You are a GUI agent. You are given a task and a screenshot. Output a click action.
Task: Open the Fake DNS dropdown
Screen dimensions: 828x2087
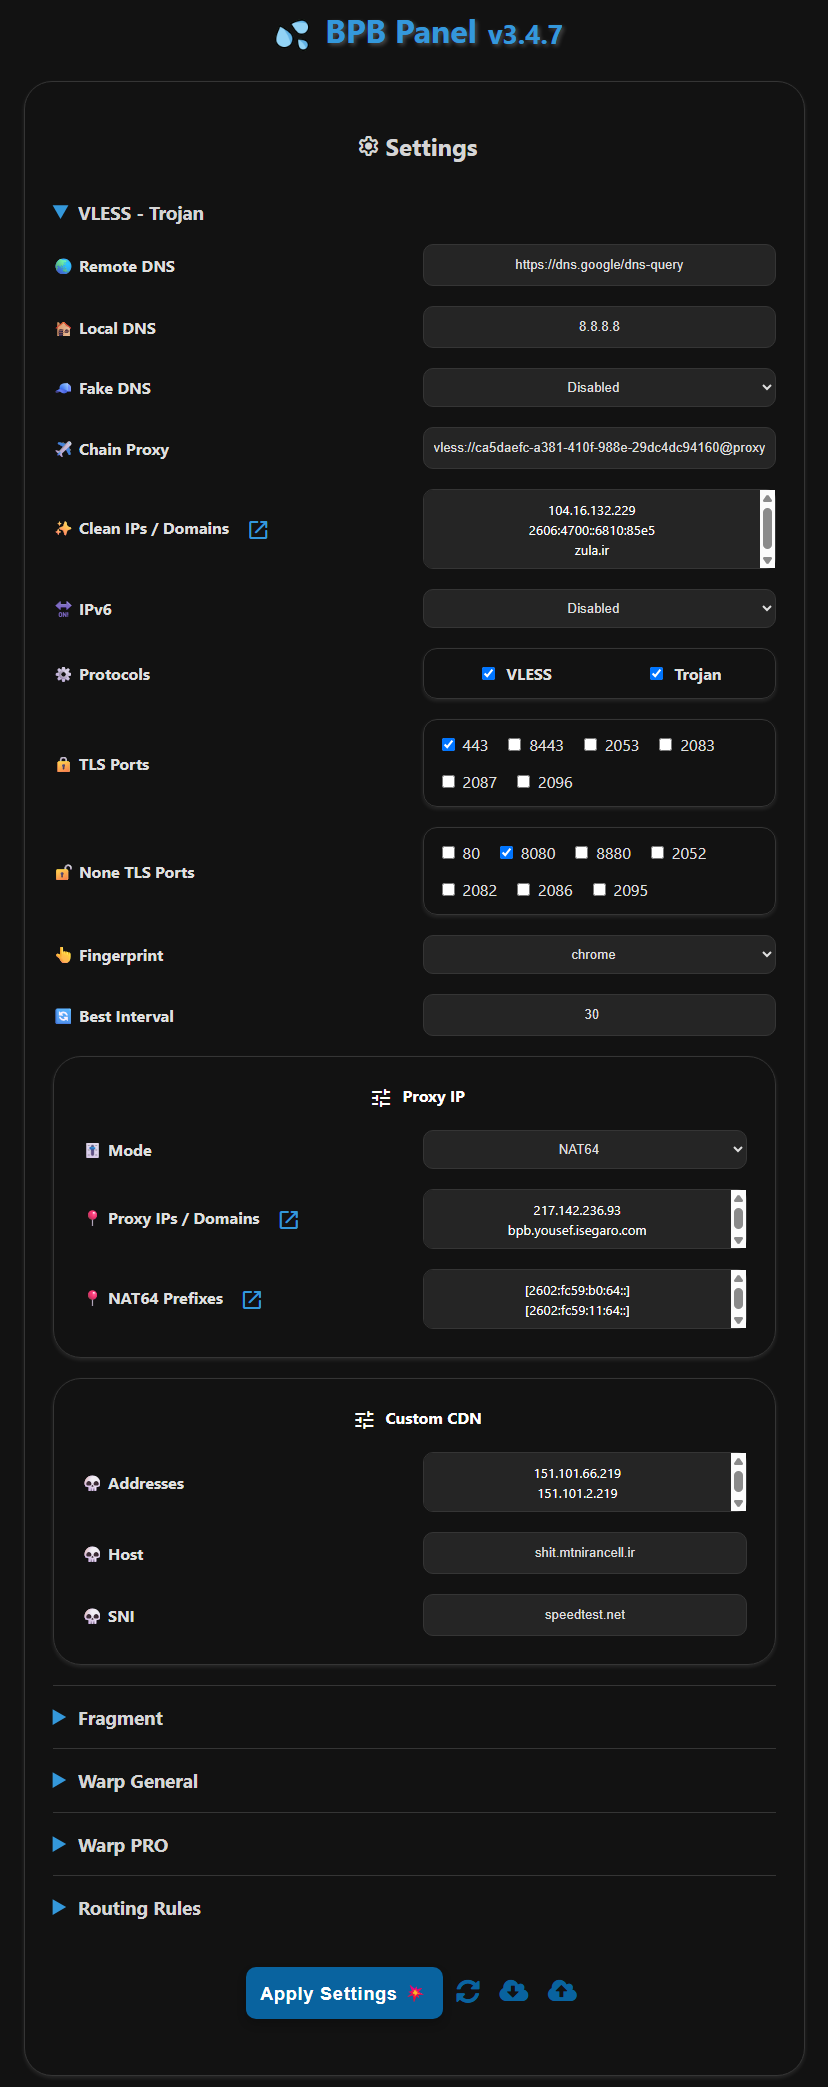tap(598, 388)
